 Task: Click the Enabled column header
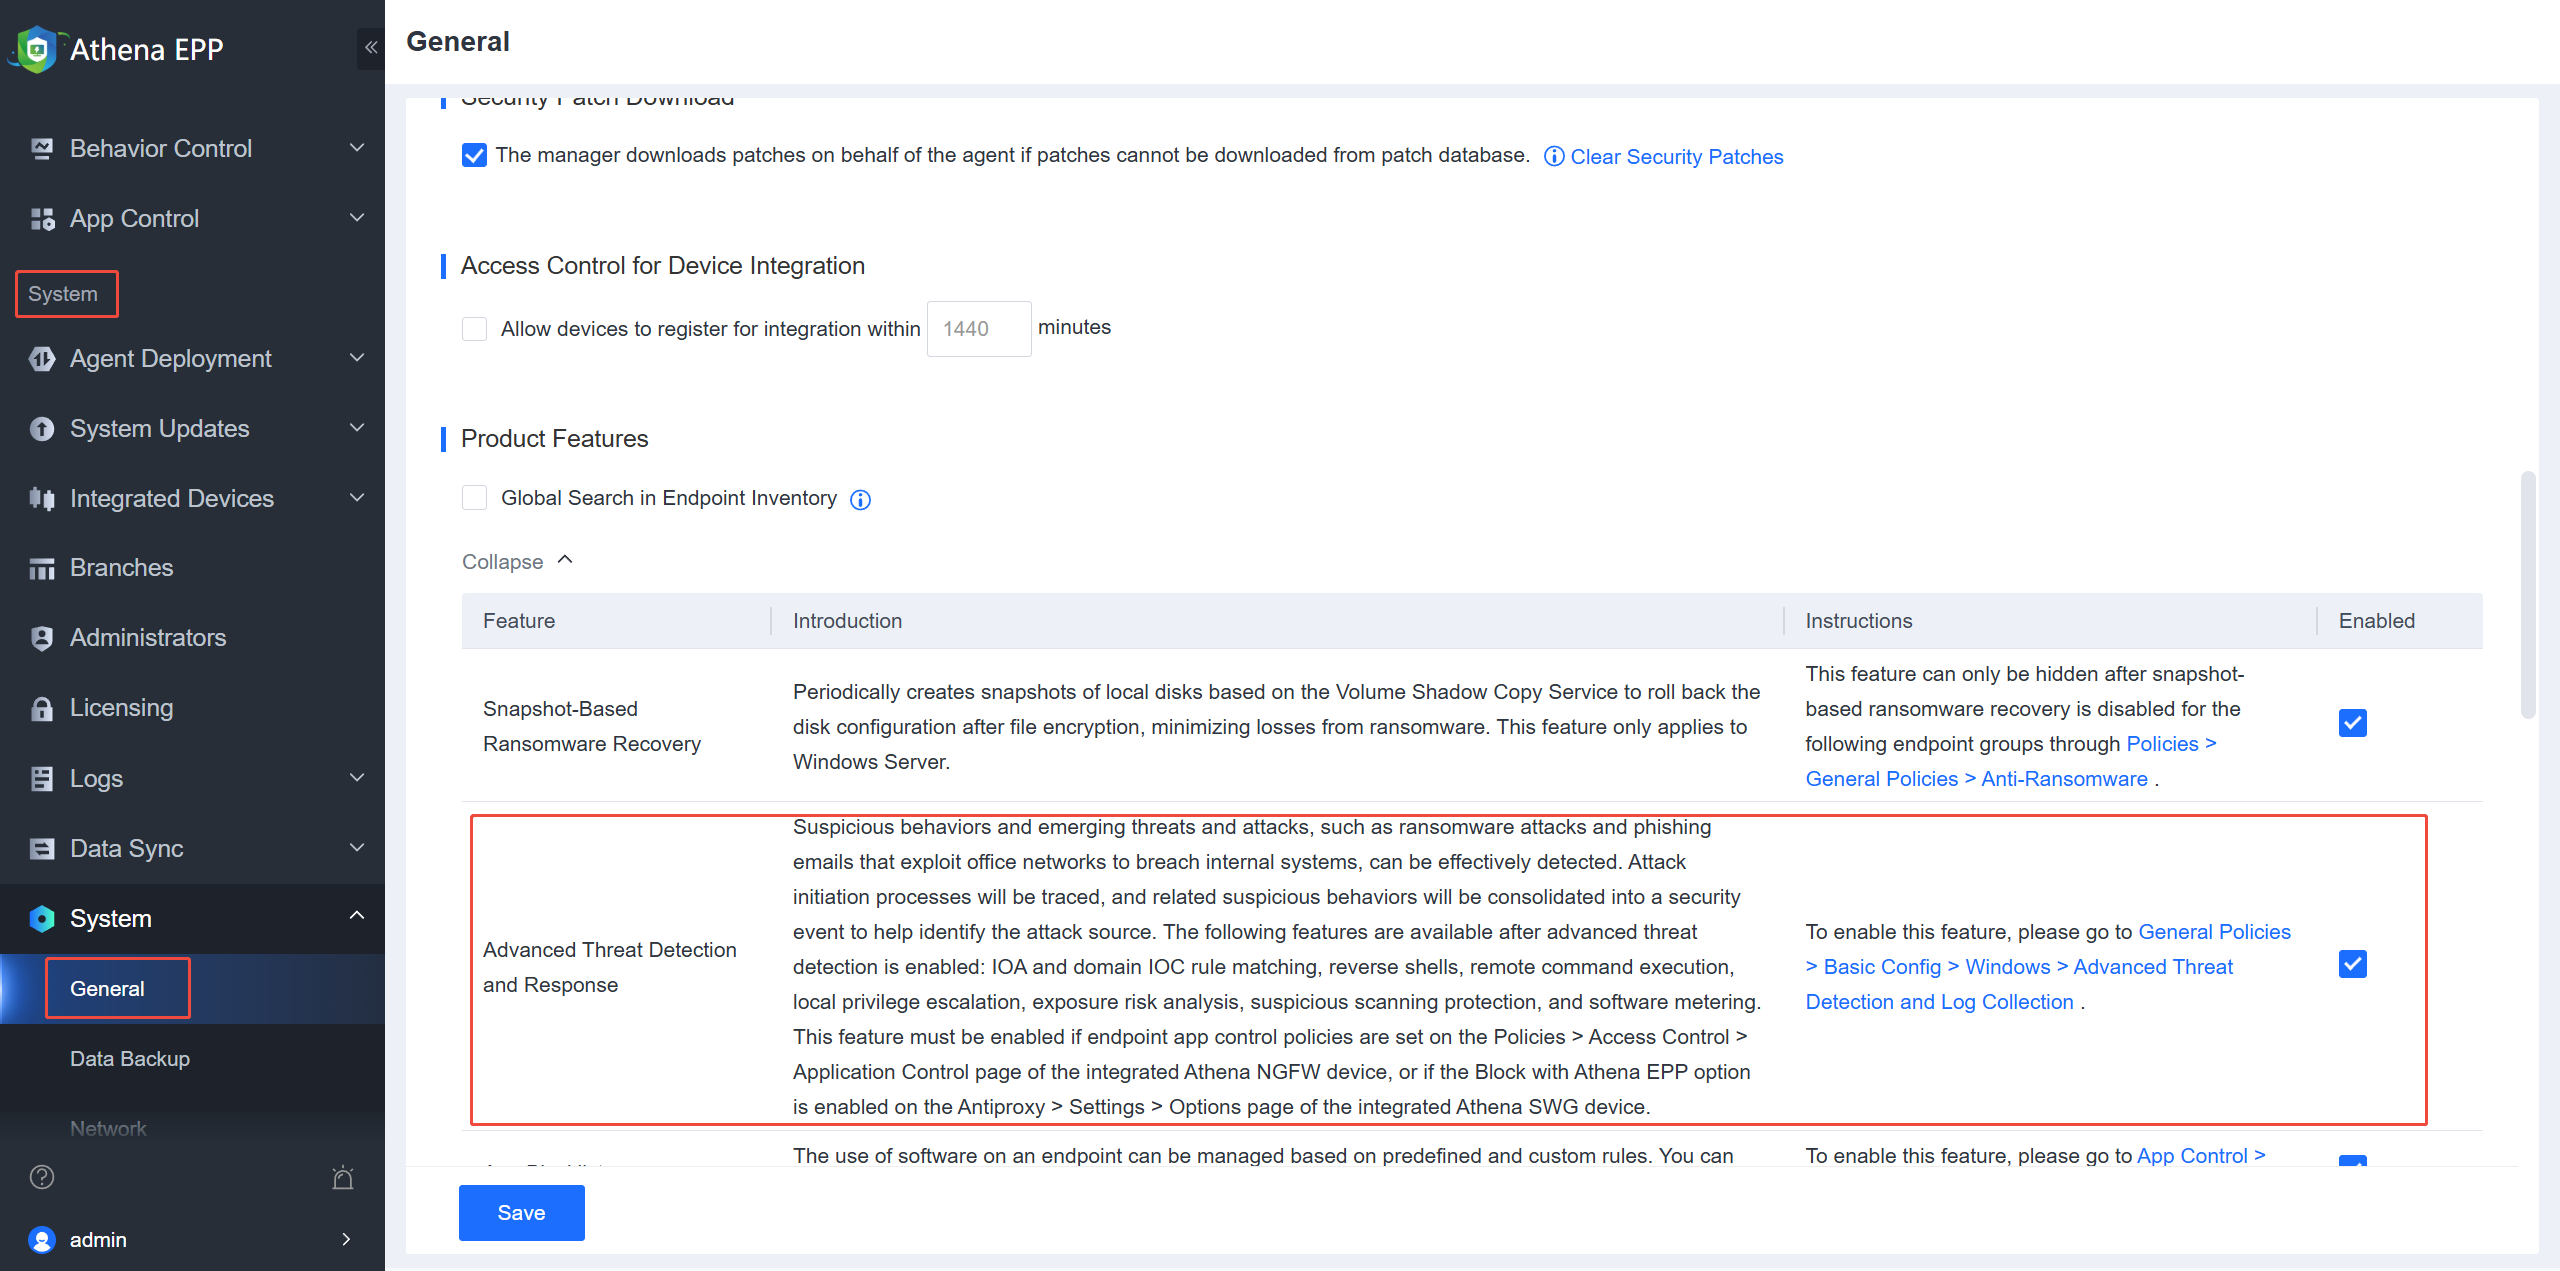pos(2376,621)
